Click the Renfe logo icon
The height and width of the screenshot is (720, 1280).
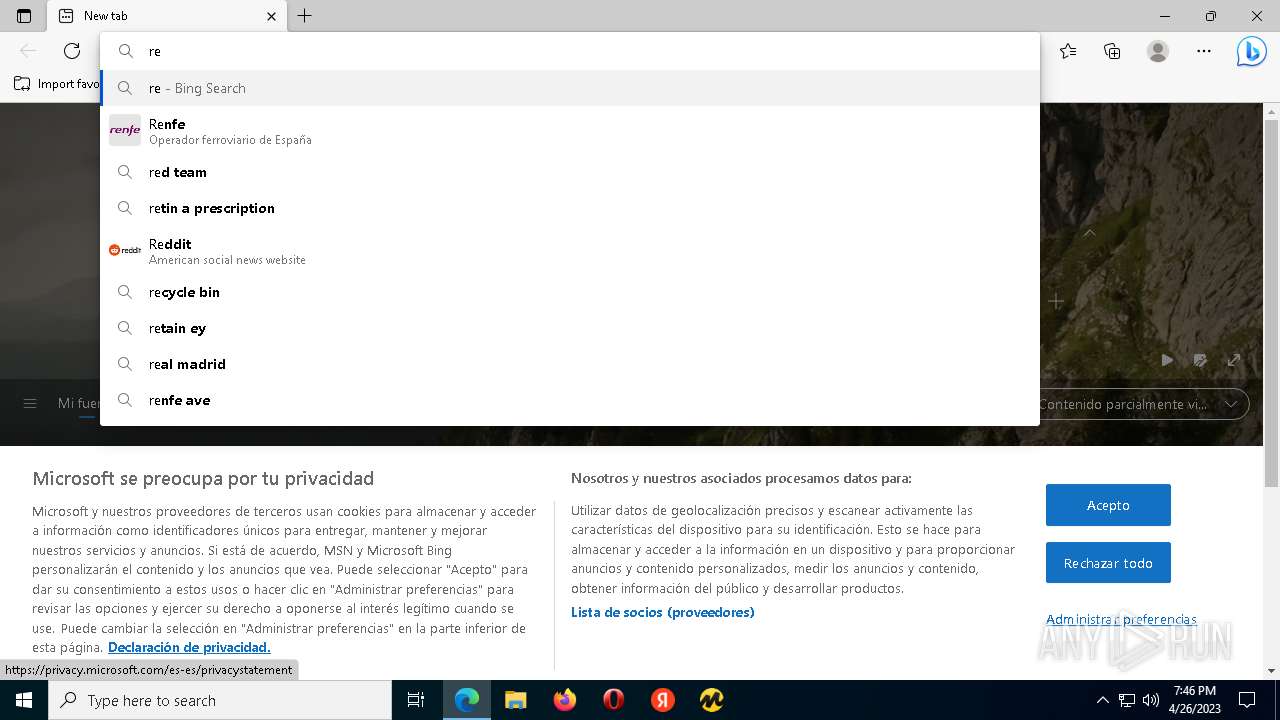(125, 130)
